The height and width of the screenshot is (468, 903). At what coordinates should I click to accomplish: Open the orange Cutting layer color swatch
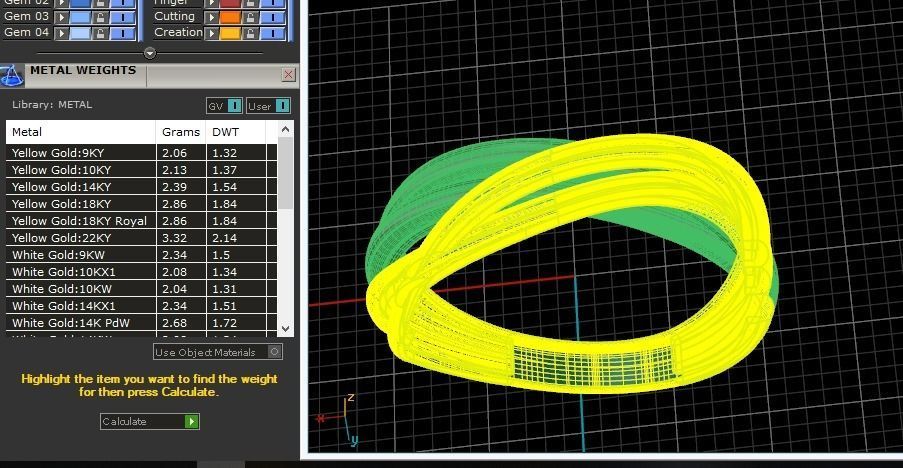230,18
